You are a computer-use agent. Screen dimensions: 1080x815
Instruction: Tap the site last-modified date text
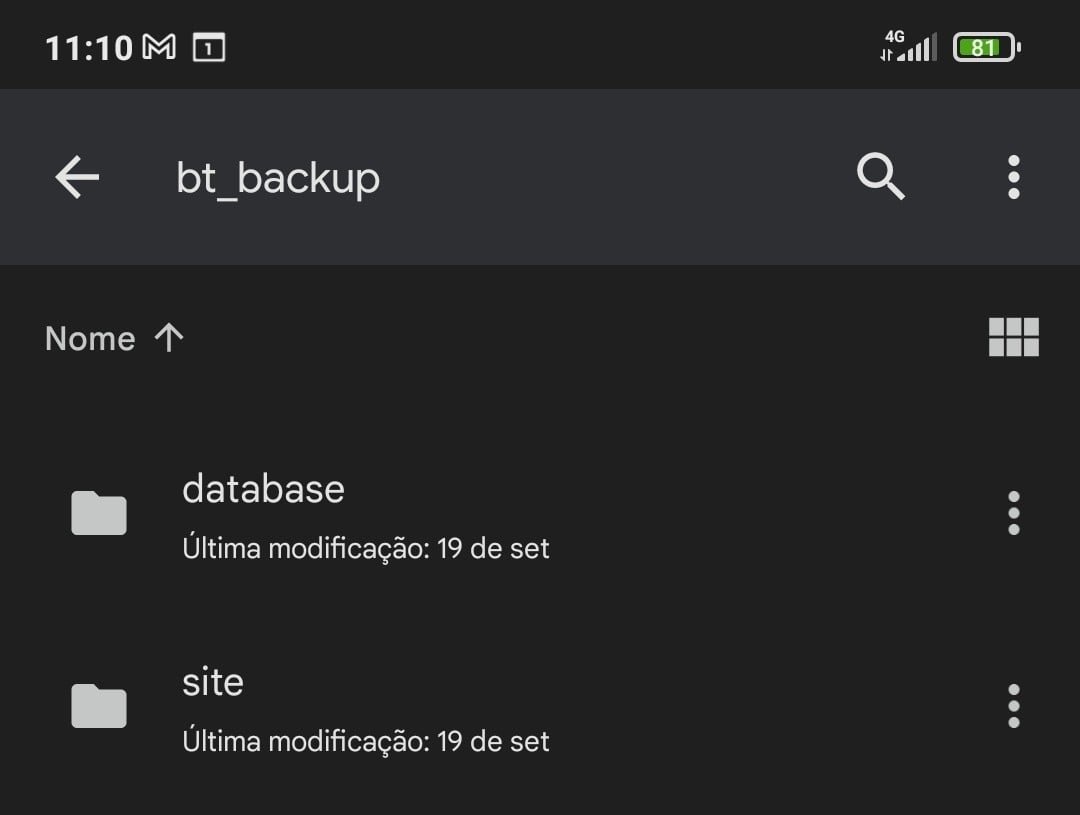click(x=366, y=741)
